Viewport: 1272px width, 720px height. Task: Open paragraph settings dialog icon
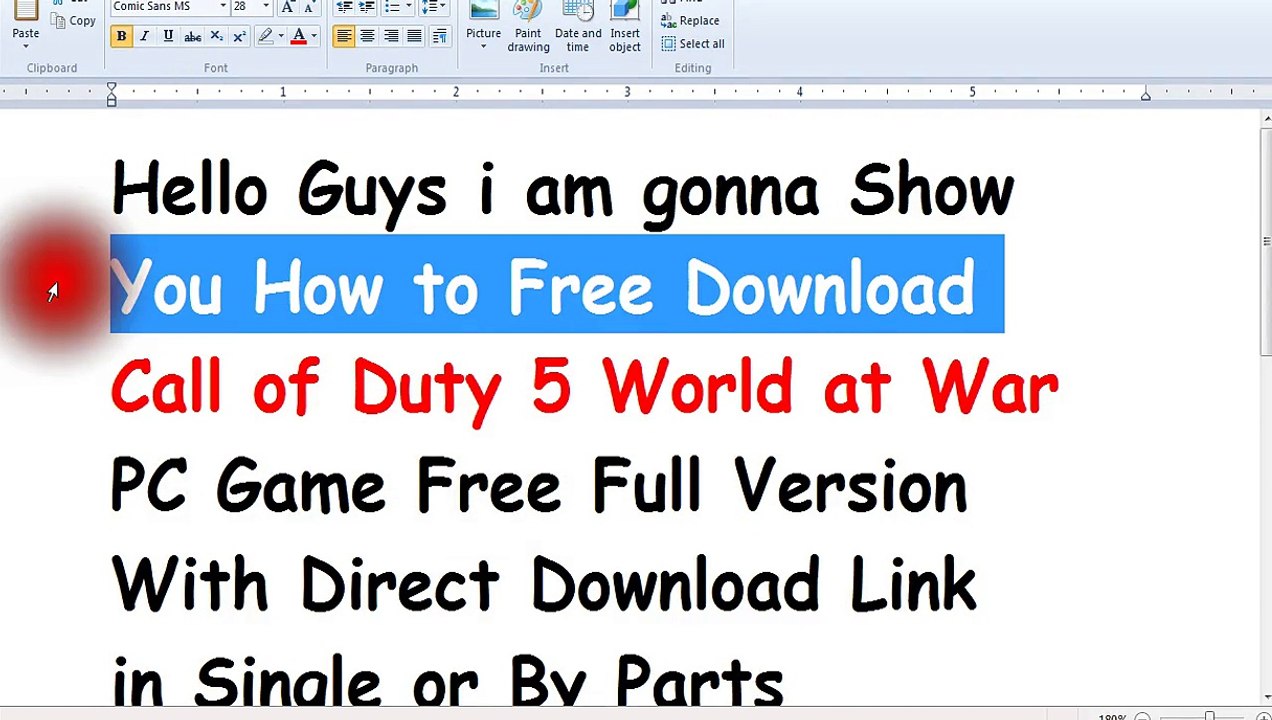pyautogui.click(x=439, y=37)
